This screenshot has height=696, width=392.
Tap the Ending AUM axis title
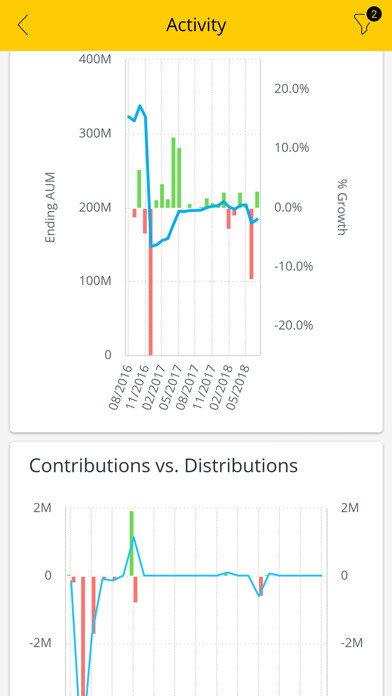[x=51, y=207]
